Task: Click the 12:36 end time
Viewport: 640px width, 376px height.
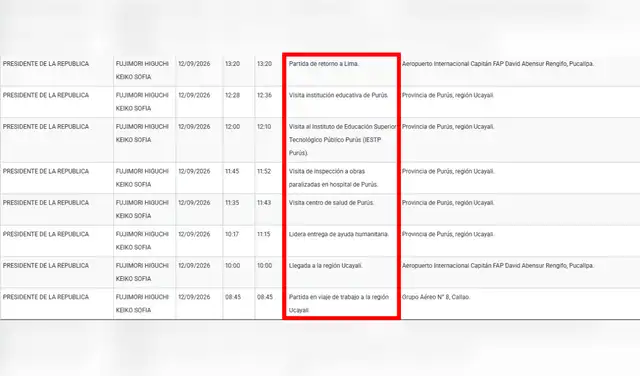Action: point(264,95)
